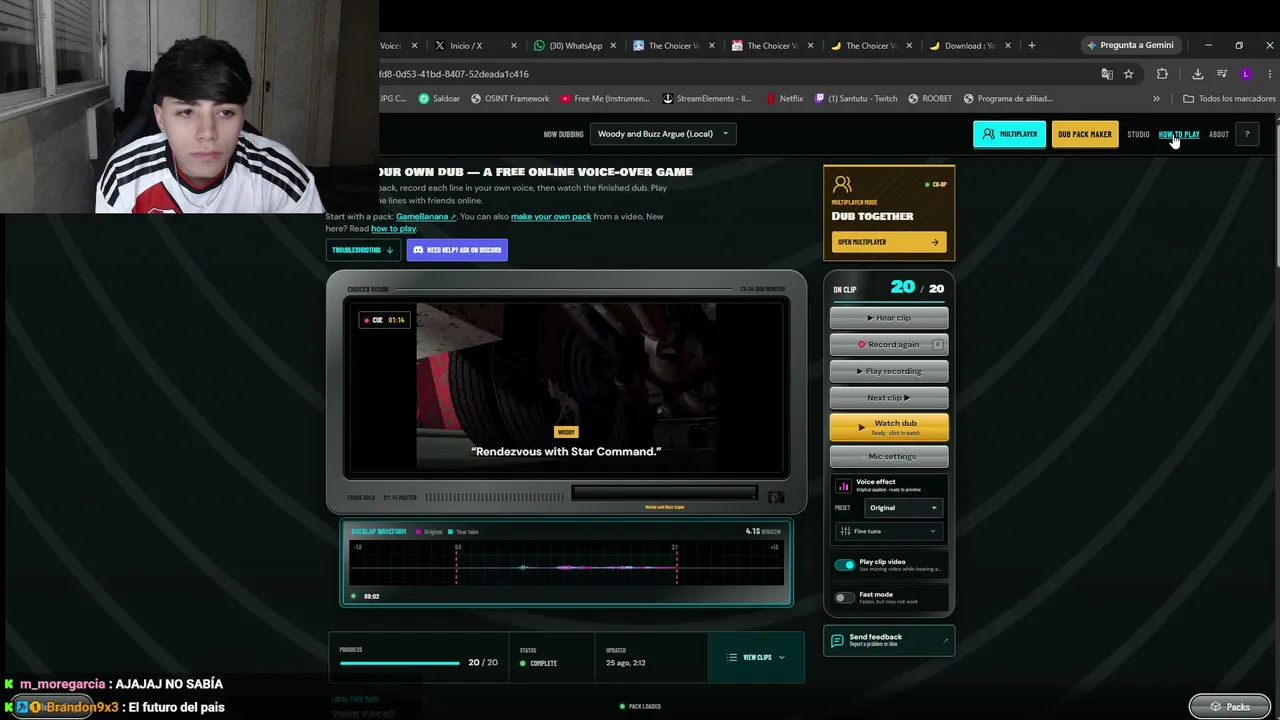Image resolution: width=1280 pixels, height=720 pixels.
Task: Toggle the Play clip video switch
Action: [x=845, y=565]
